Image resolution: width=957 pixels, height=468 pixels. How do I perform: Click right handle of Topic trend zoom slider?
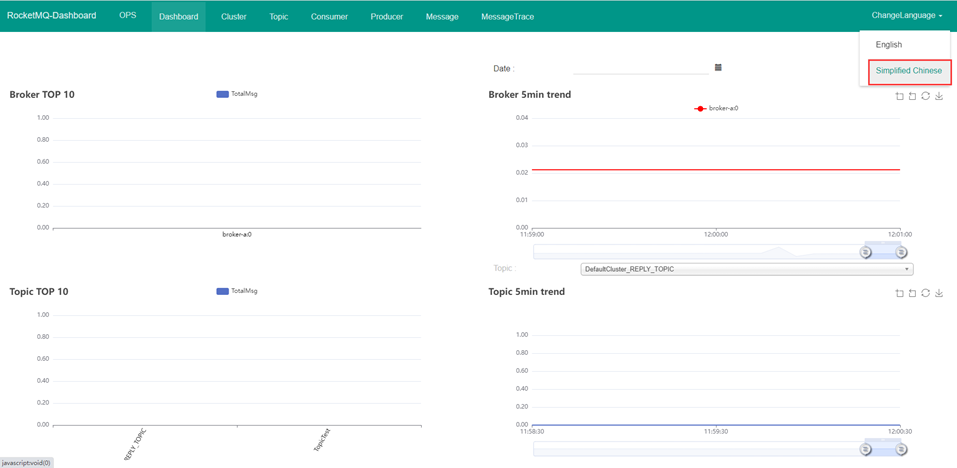click(901, 450)
